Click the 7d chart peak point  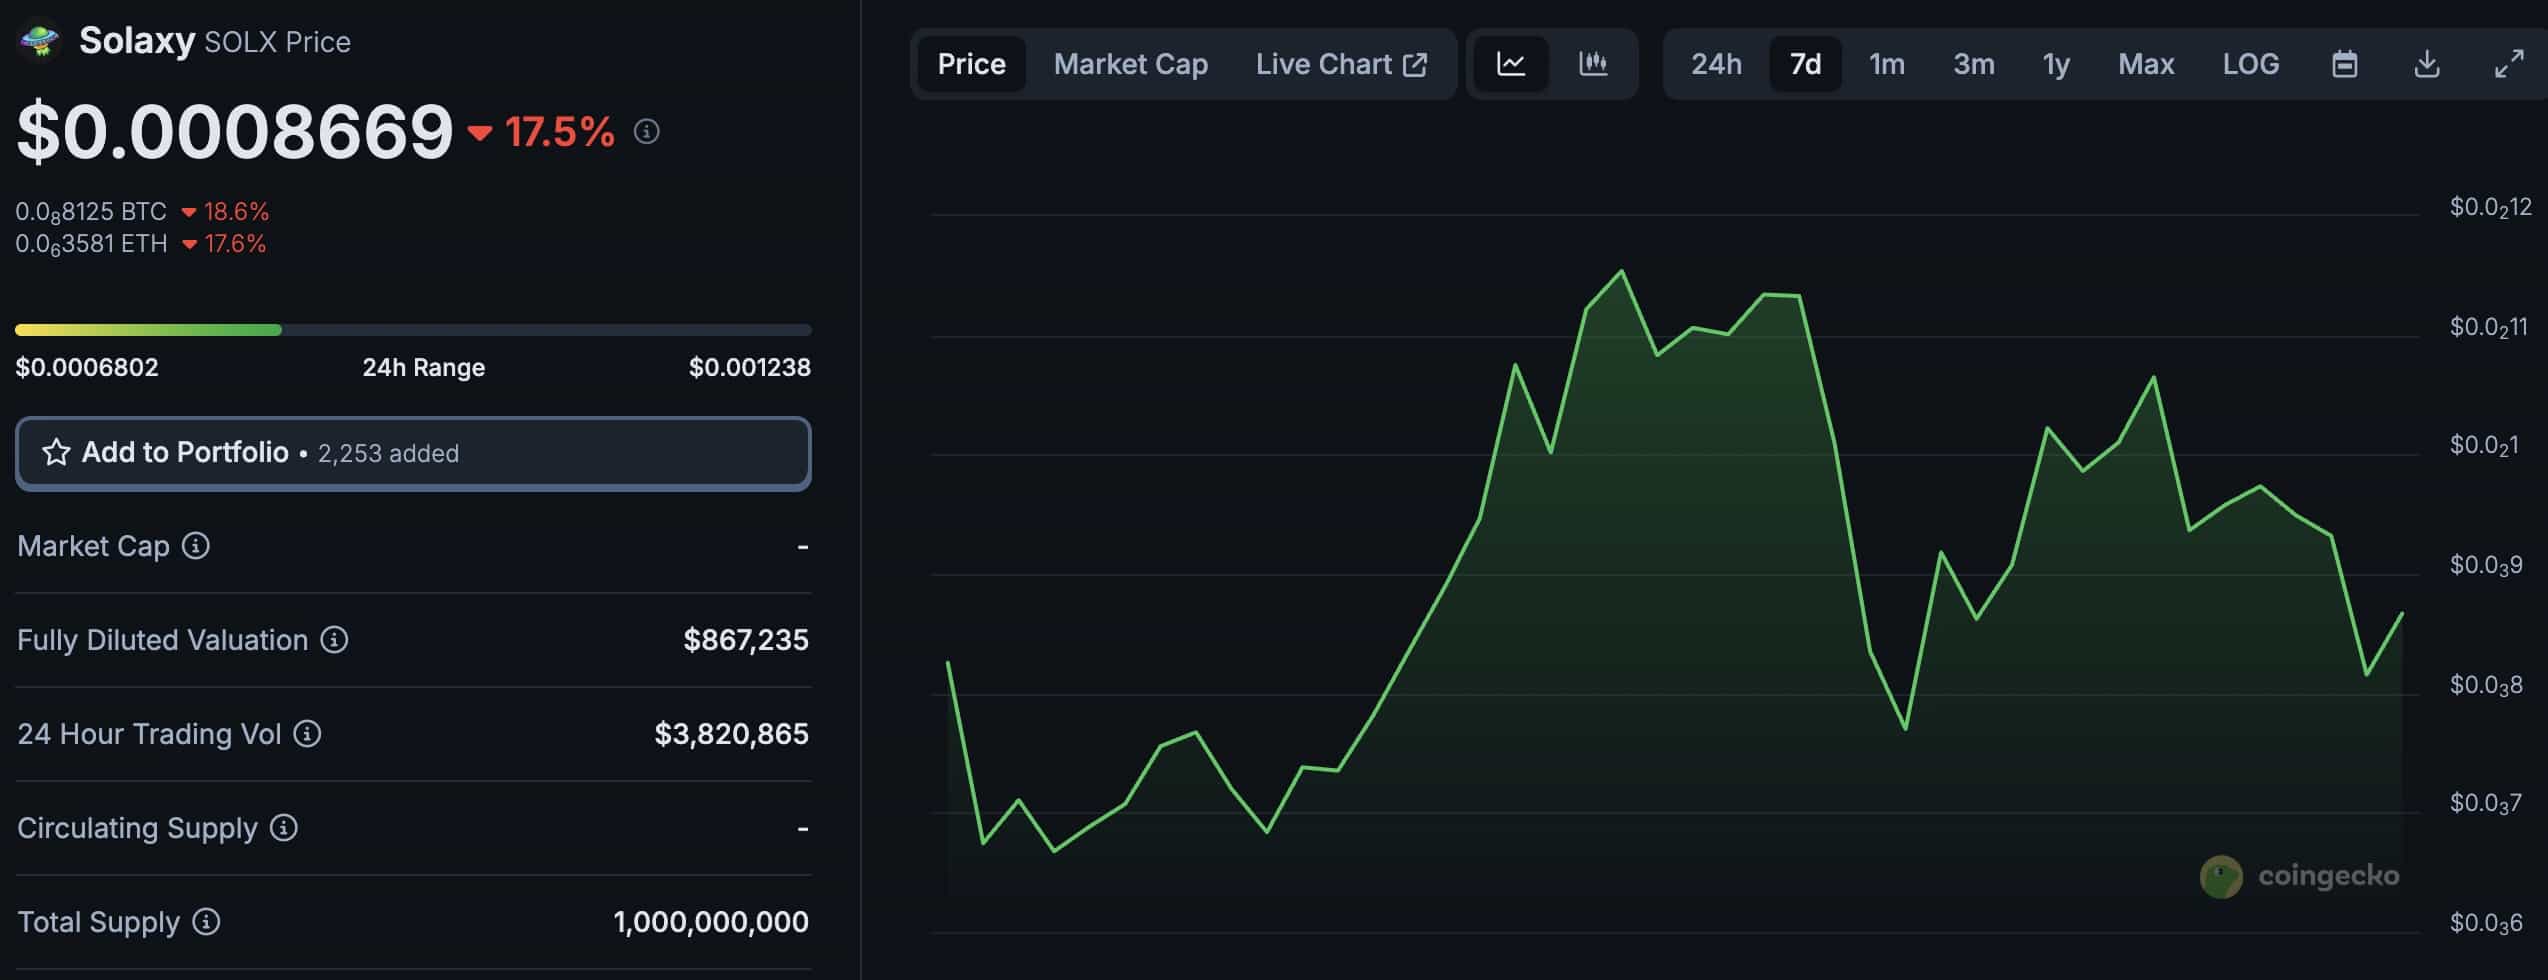pos(1621,271)
